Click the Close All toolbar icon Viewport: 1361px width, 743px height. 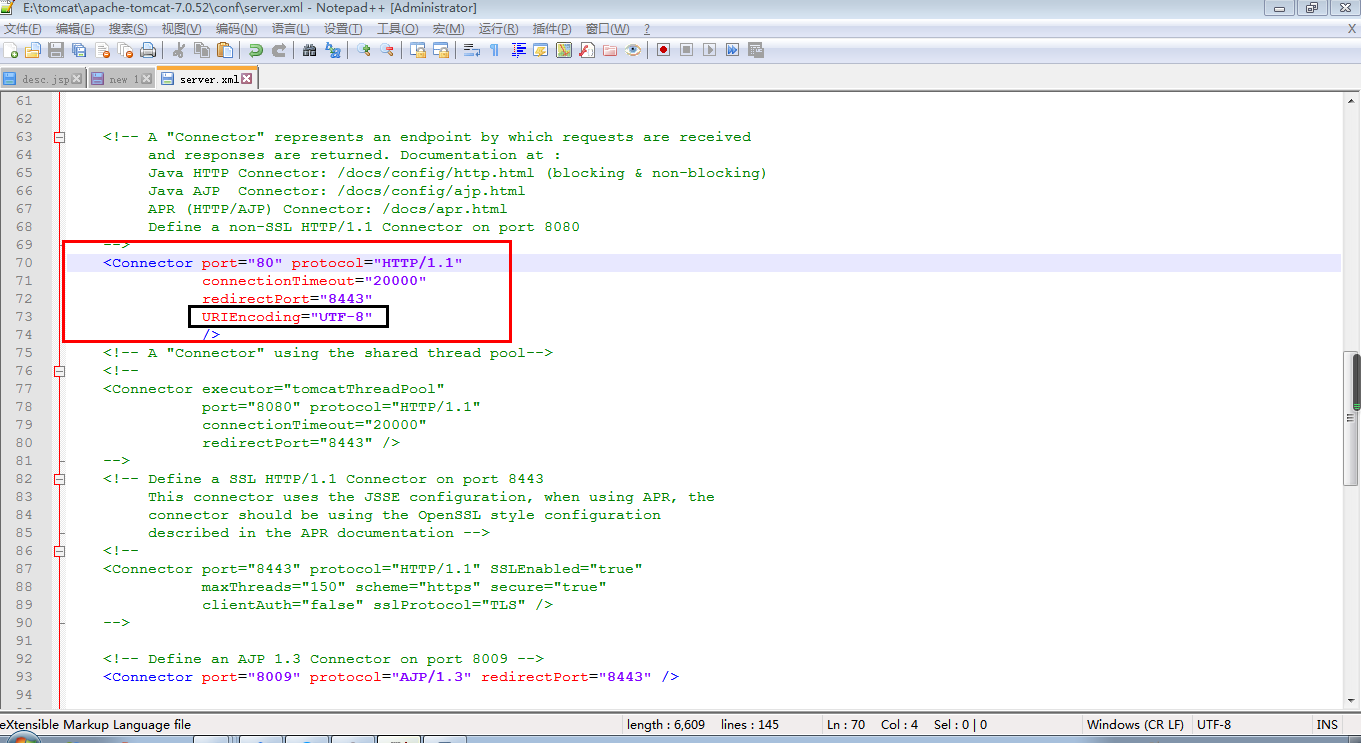coord(125,50)
